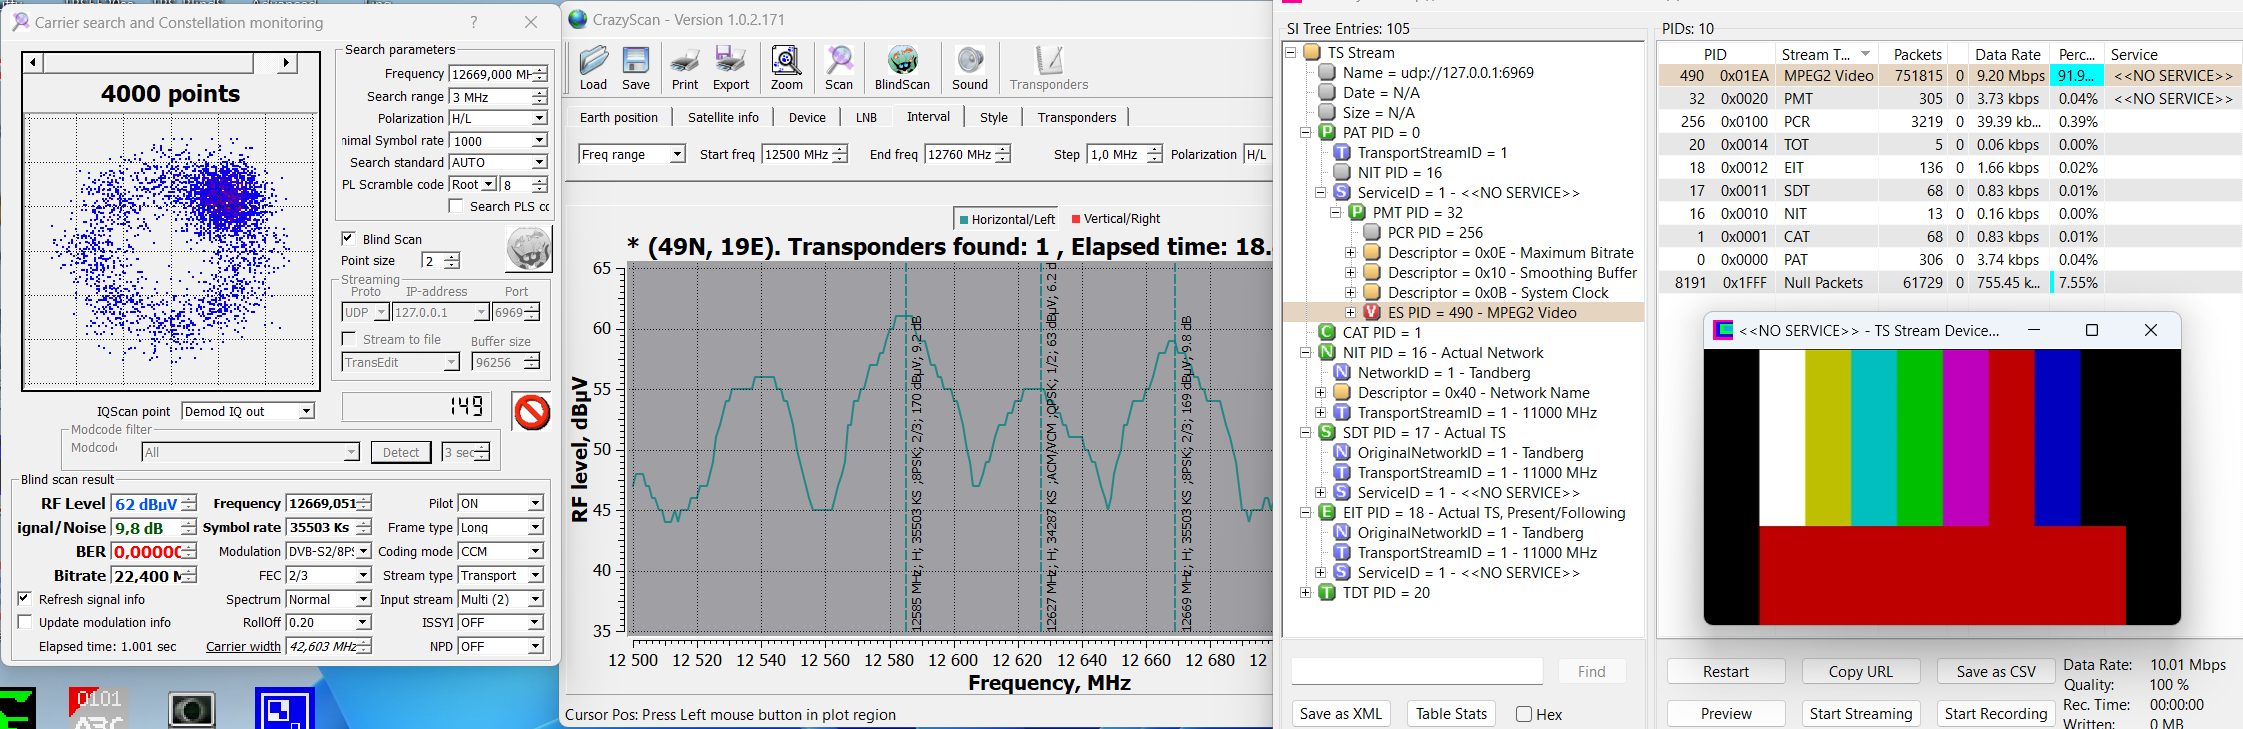The height and width of the screenshot is (729, 2243).
Task: Open the Transponders tab
Action: click(1077, 117)
